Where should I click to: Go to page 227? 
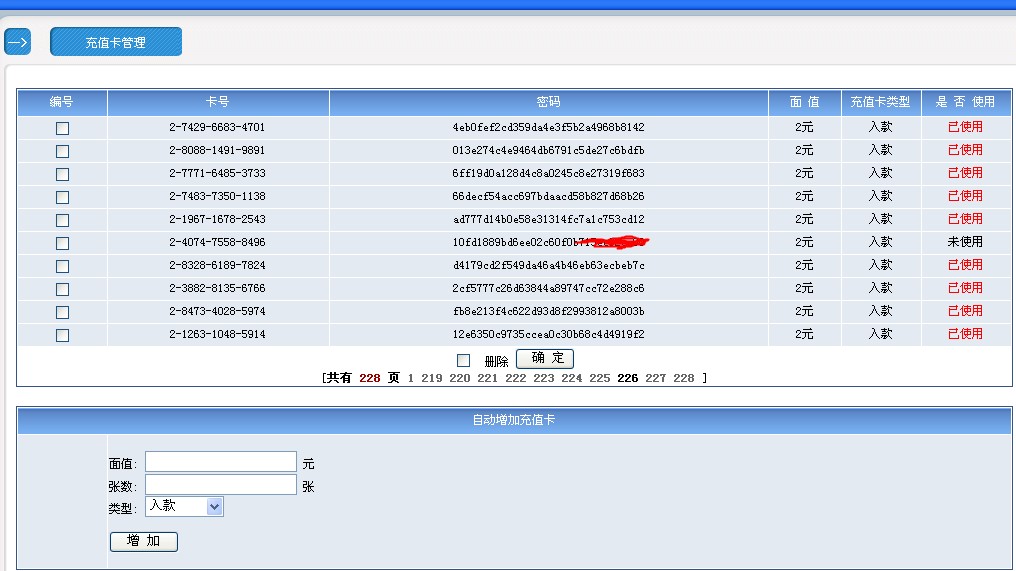(x=655, y=378)
